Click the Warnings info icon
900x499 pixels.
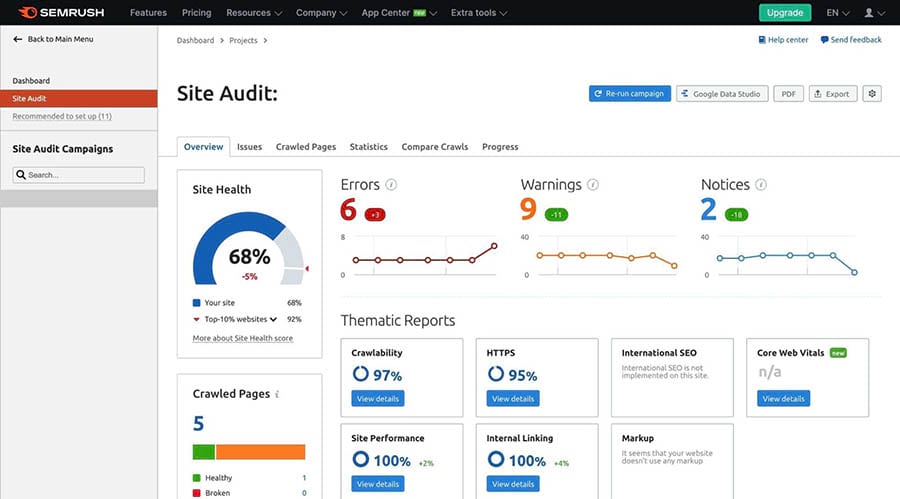tap(593, 185)
